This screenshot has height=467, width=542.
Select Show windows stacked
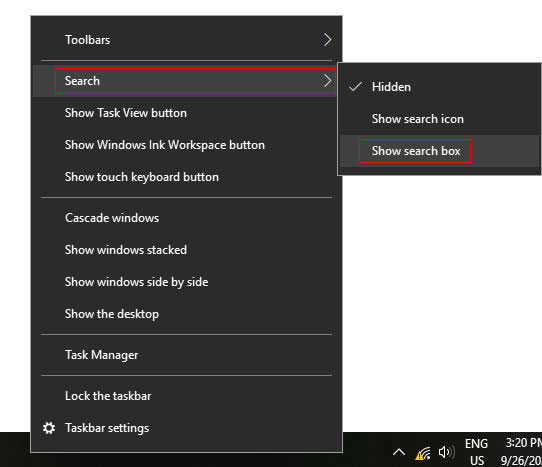click(x=187, y=250)
